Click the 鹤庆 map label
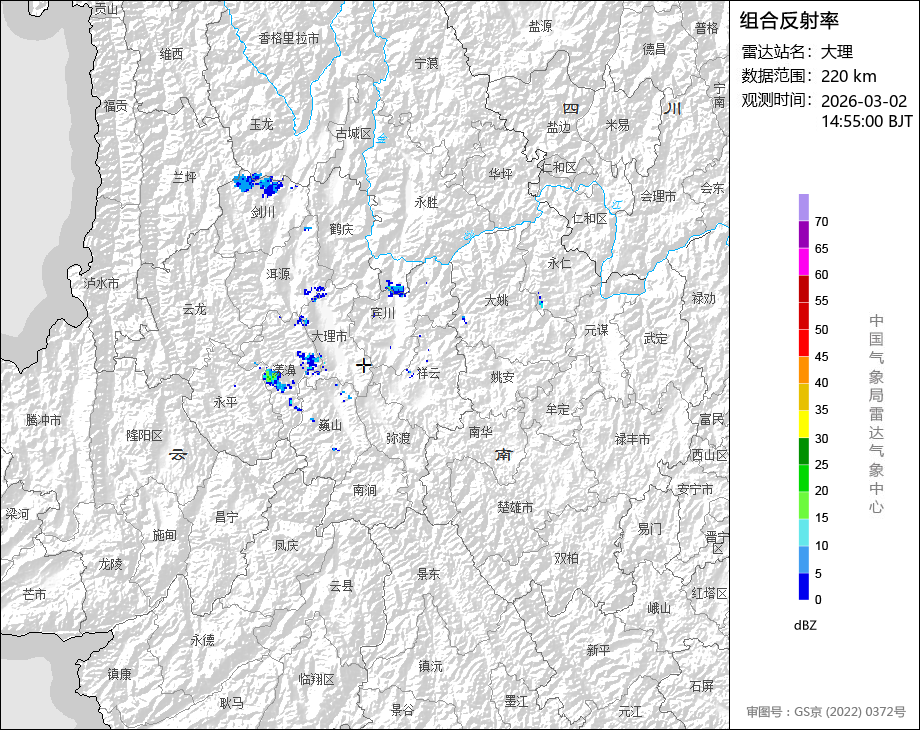Viewport: 920px width, 730px height. click(341, 229)
